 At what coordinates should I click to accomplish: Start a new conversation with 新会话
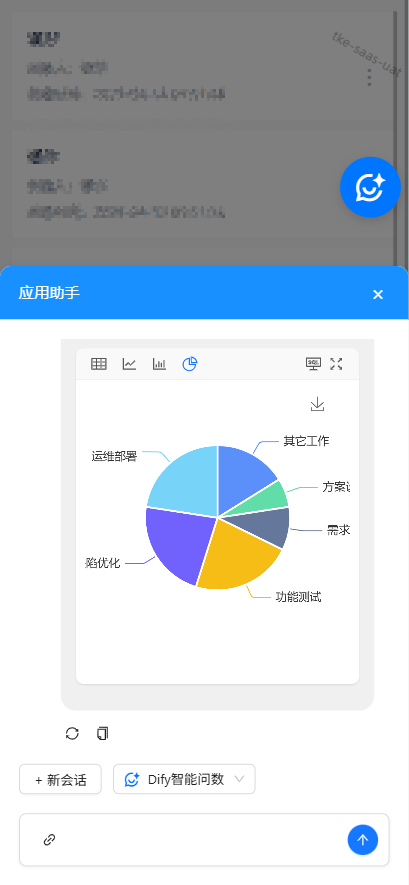coord(60,779)
